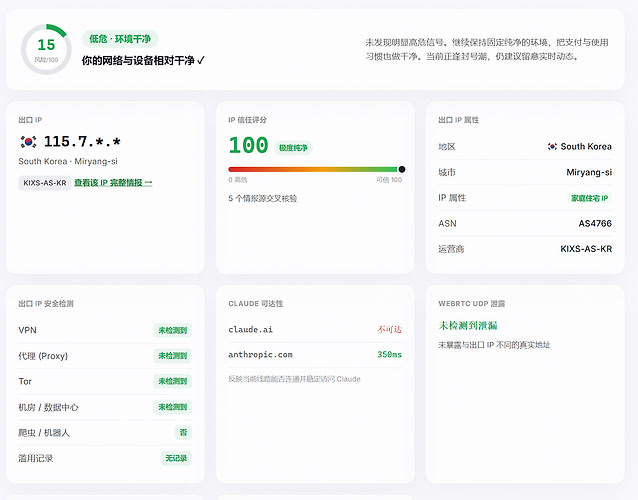
Task: Click claude.ai reachability row
Action: 315,330
